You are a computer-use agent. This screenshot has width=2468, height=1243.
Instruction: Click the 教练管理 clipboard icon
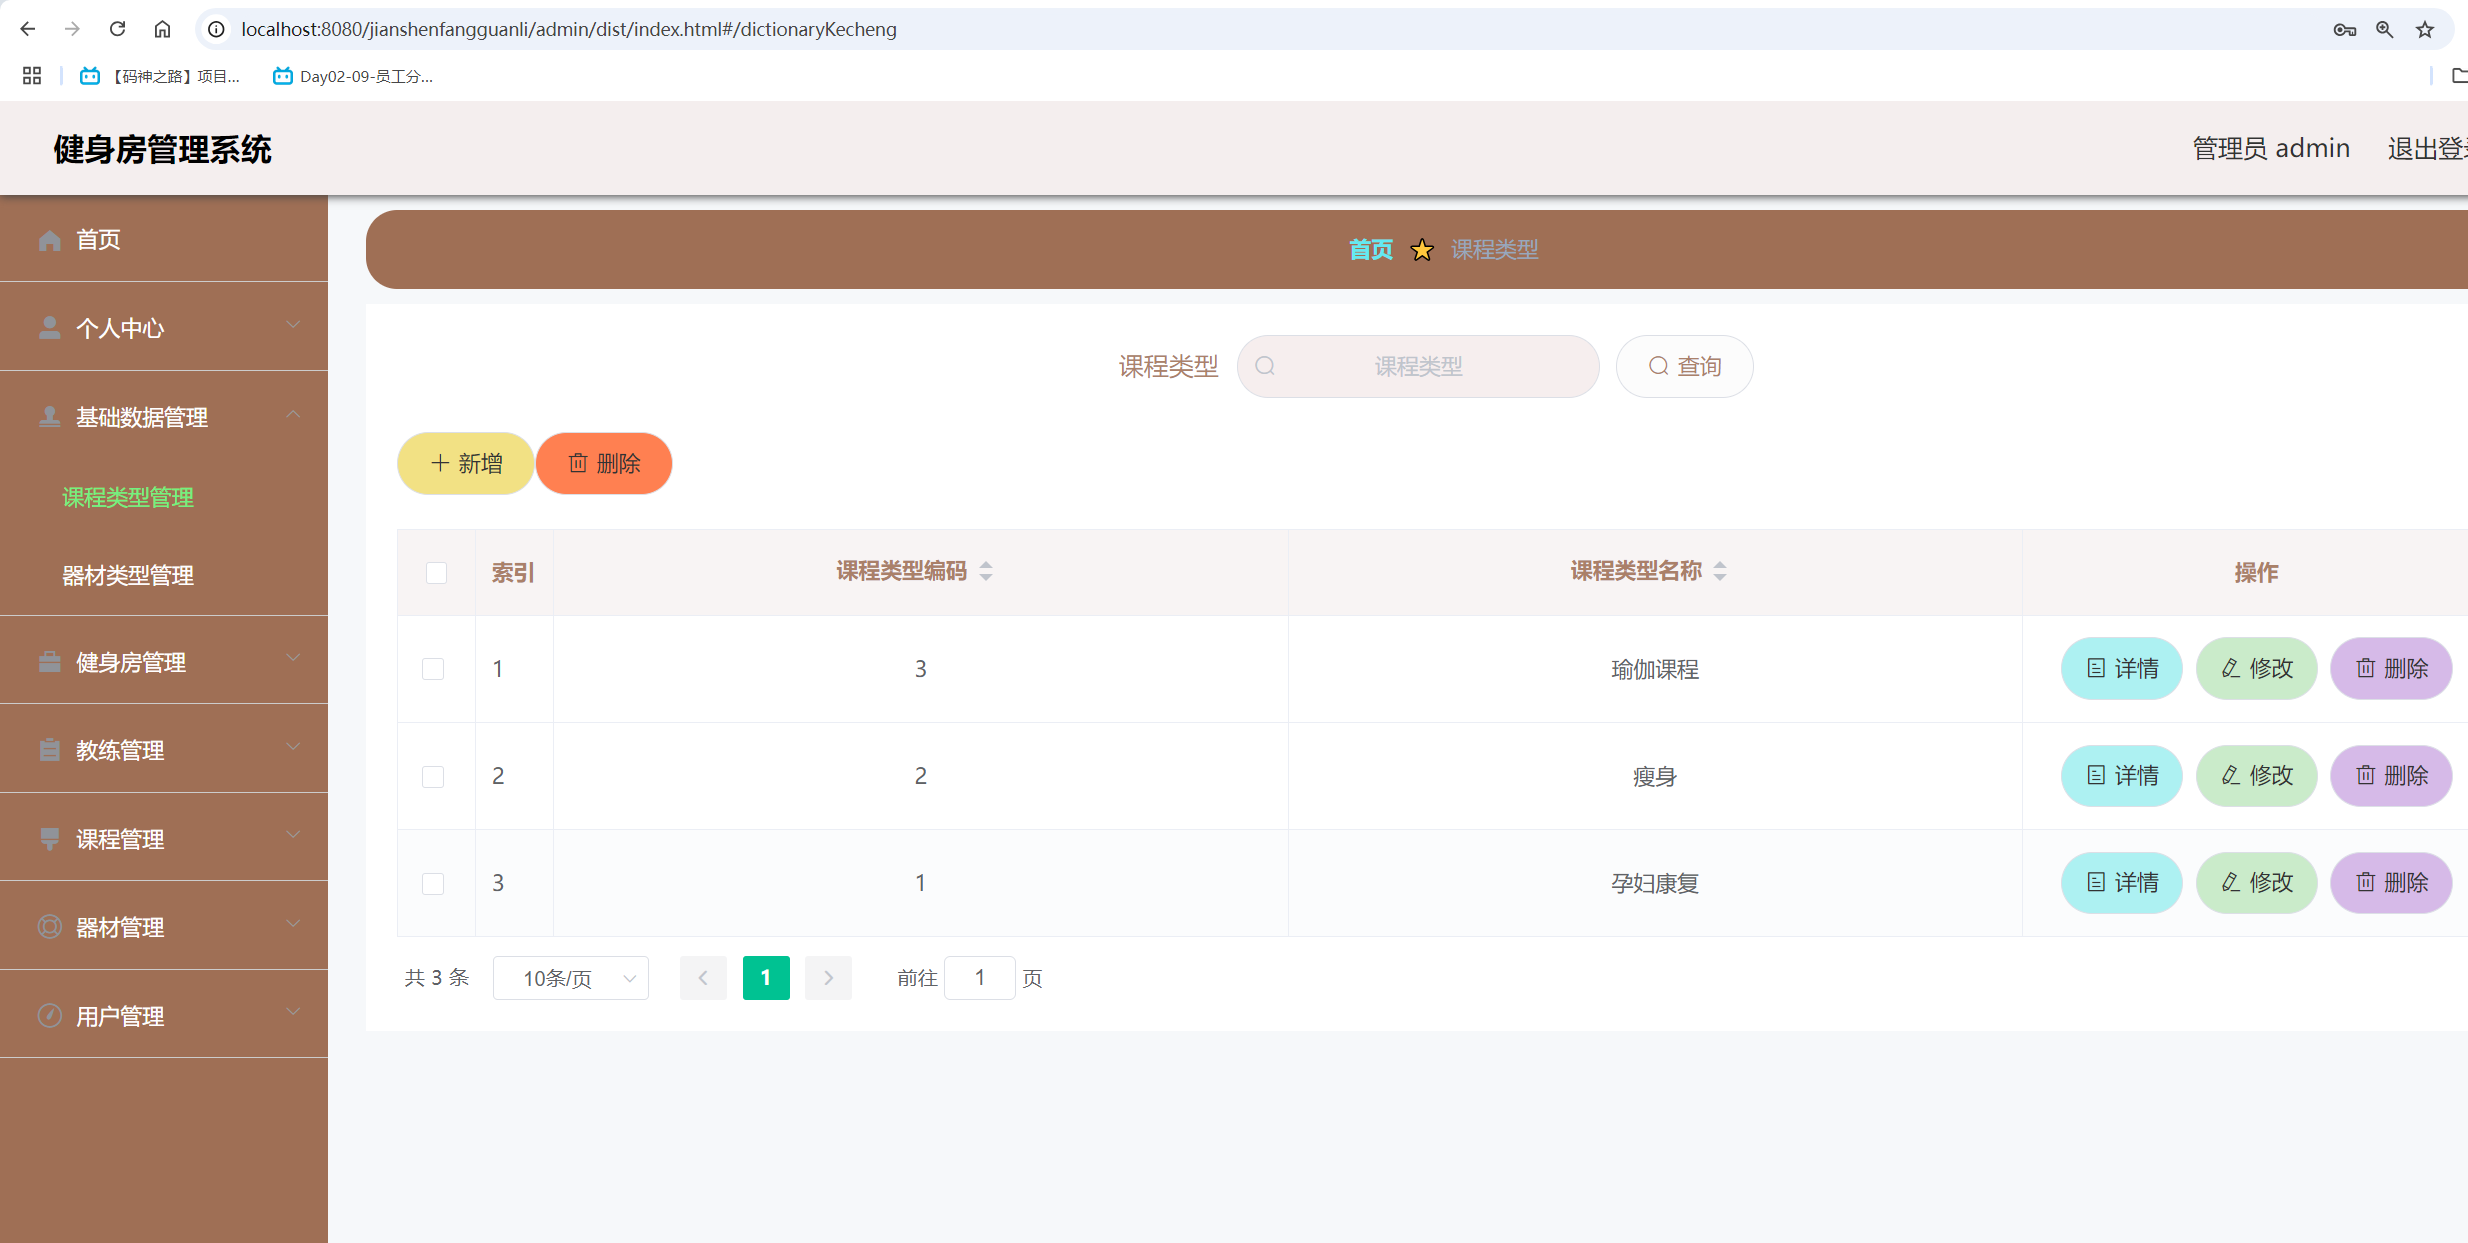click(50, 750)
